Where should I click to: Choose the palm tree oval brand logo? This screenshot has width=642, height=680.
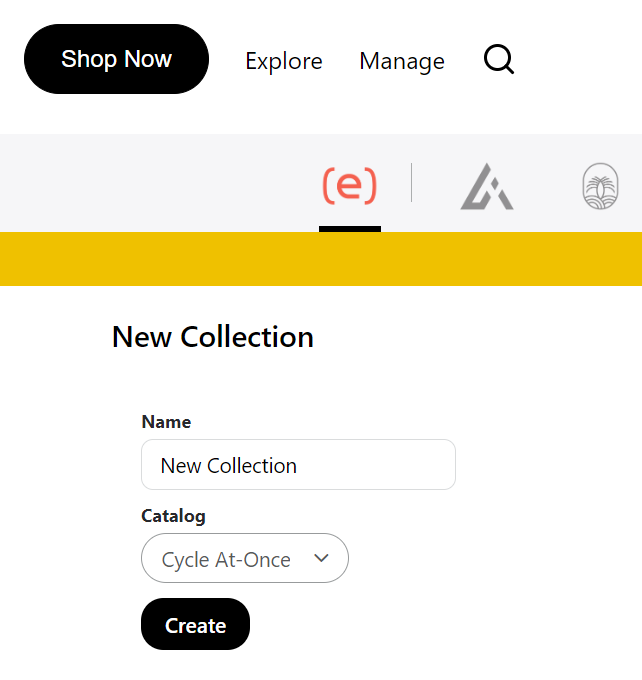click(x=600, y=187)
